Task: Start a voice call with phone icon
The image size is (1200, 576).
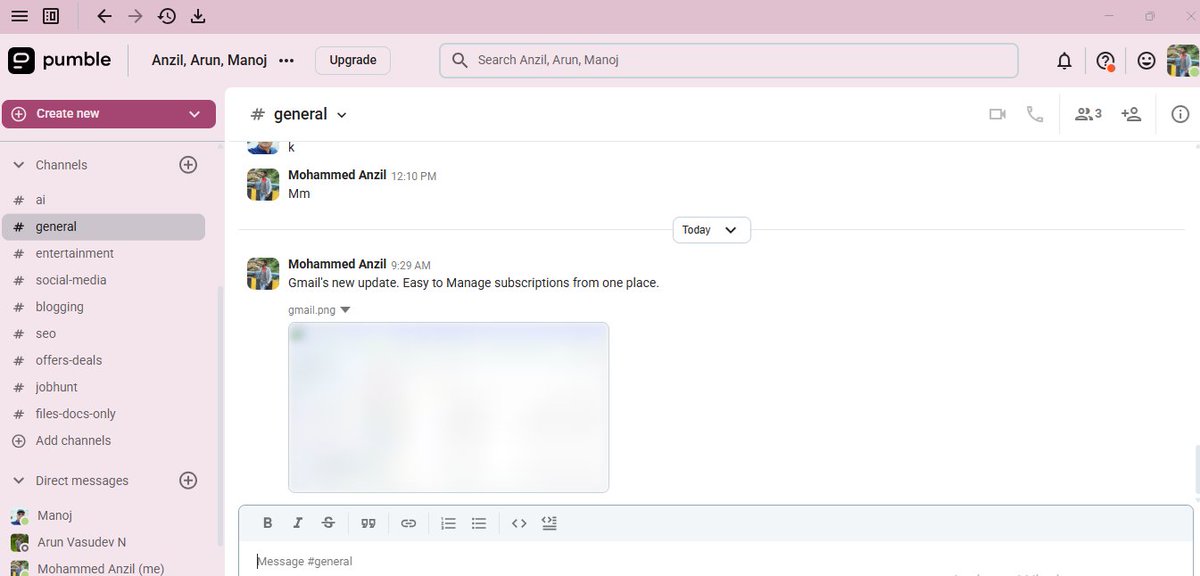Action: pos(1035,114)
